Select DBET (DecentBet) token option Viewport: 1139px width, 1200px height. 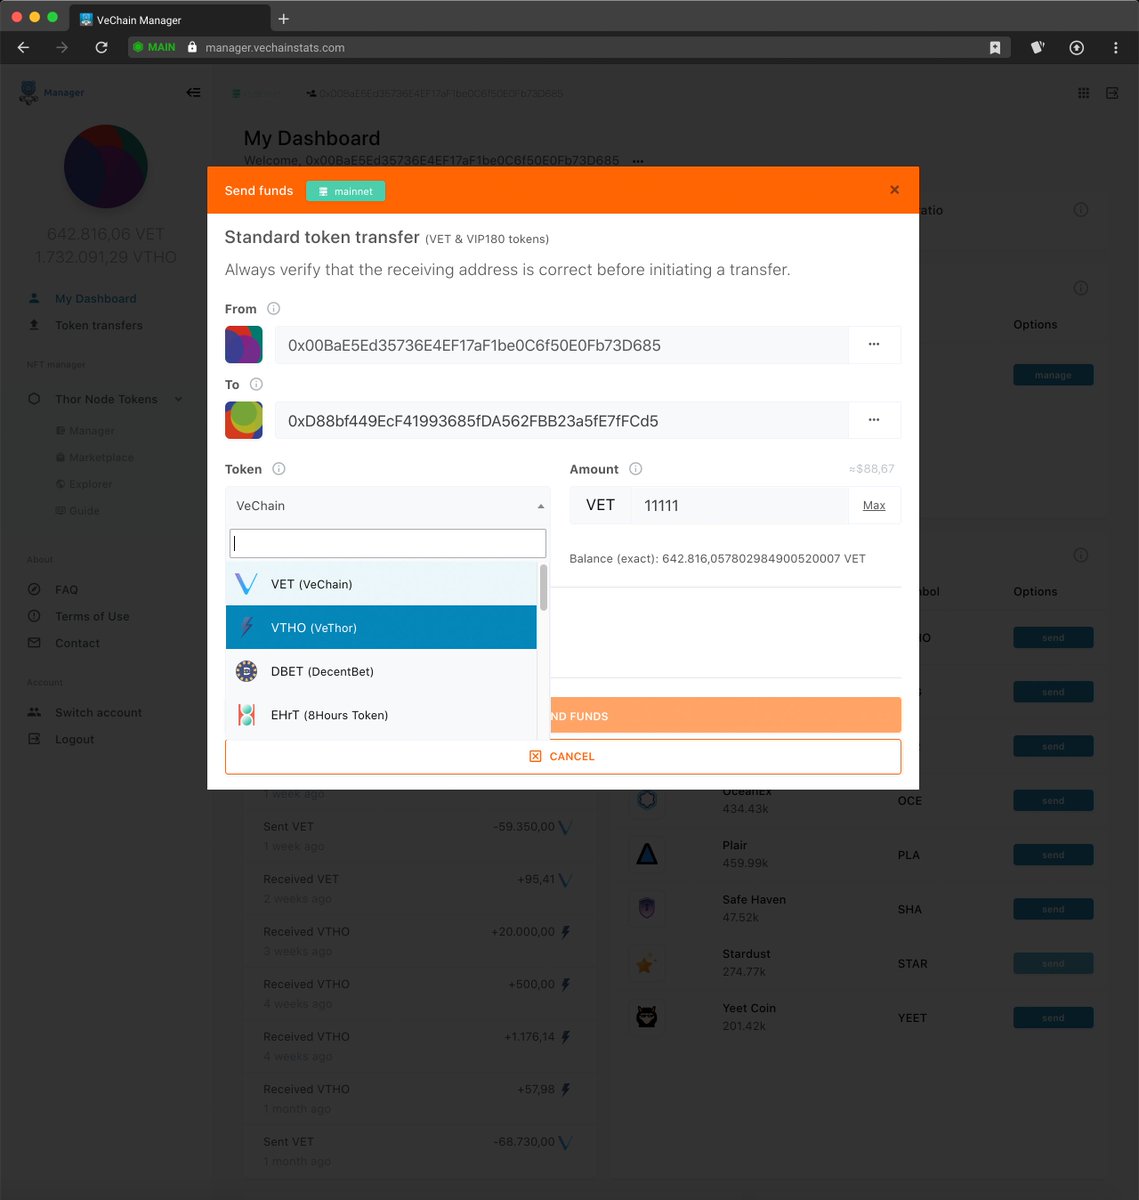(381, 672)
